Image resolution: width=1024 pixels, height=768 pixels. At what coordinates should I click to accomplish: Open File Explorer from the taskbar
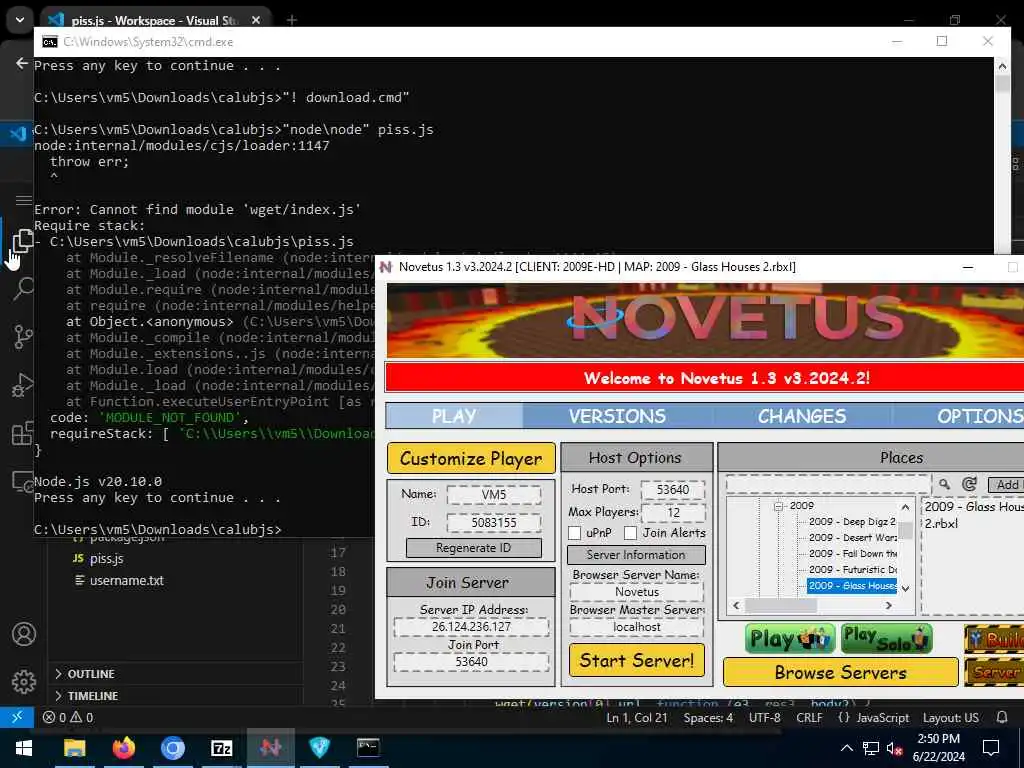point(74,748)
